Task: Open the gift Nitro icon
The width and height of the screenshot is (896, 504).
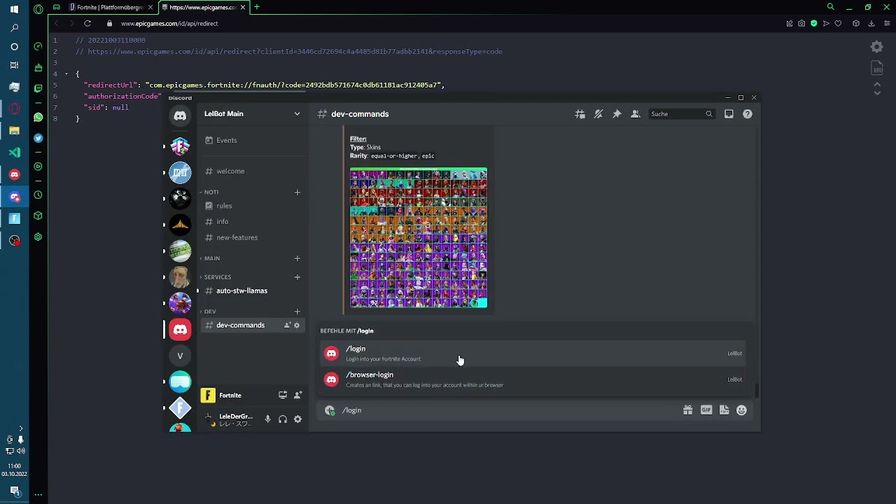Action: [x=687, y=410]
